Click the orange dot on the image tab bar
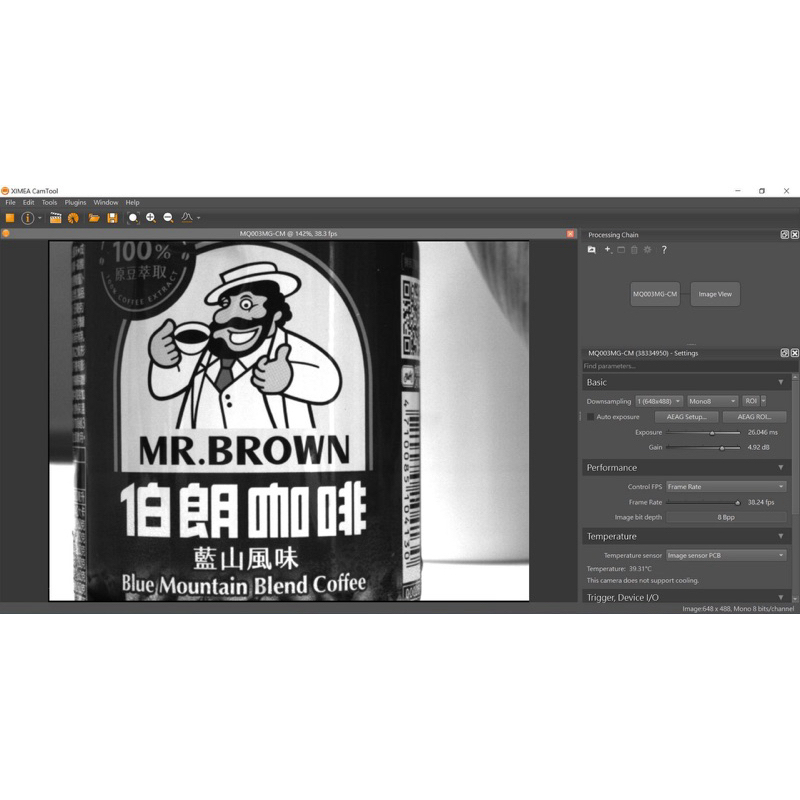 [x=6, y=234]
